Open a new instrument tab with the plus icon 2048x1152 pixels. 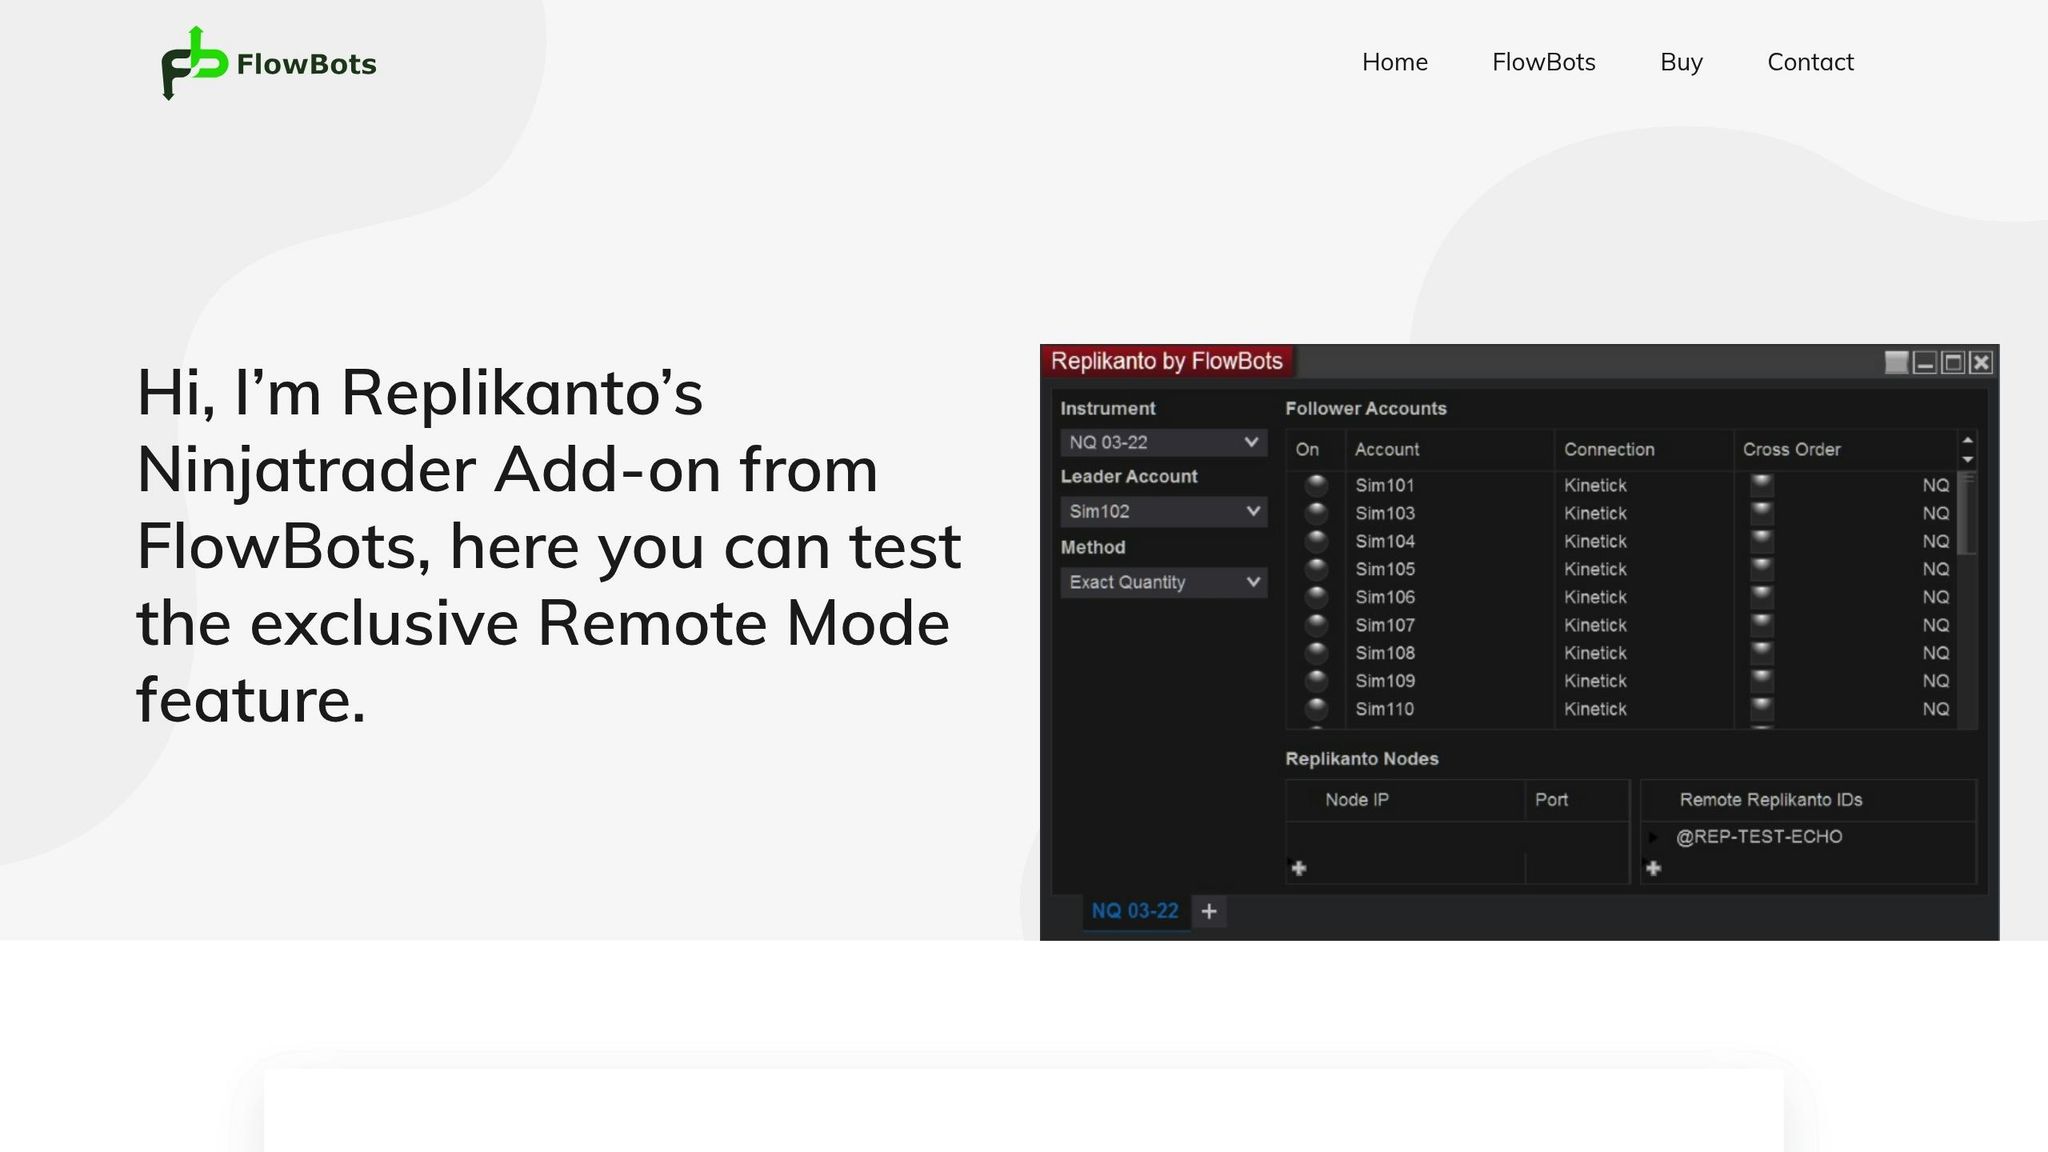coord(1210,911)
